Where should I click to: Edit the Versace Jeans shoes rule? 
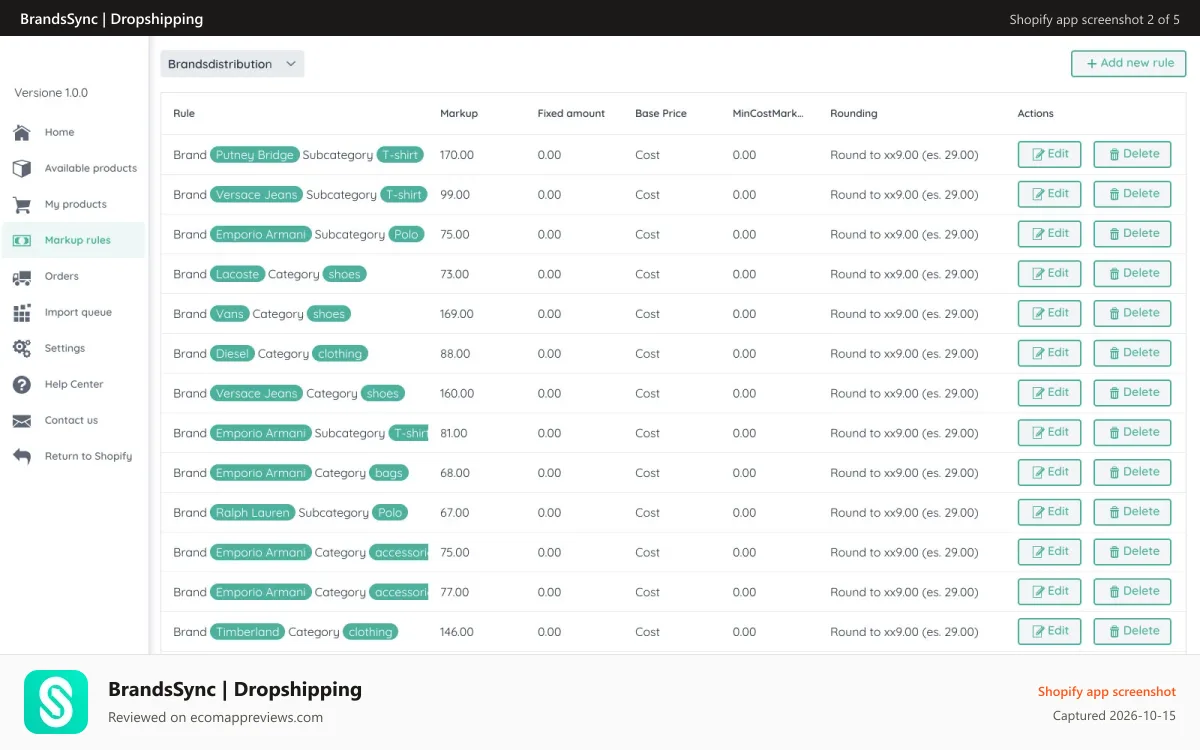(1050, 393)
